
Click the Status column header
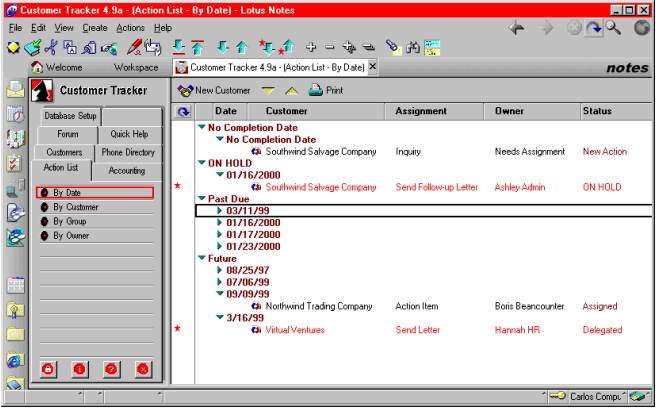(616, 111)
